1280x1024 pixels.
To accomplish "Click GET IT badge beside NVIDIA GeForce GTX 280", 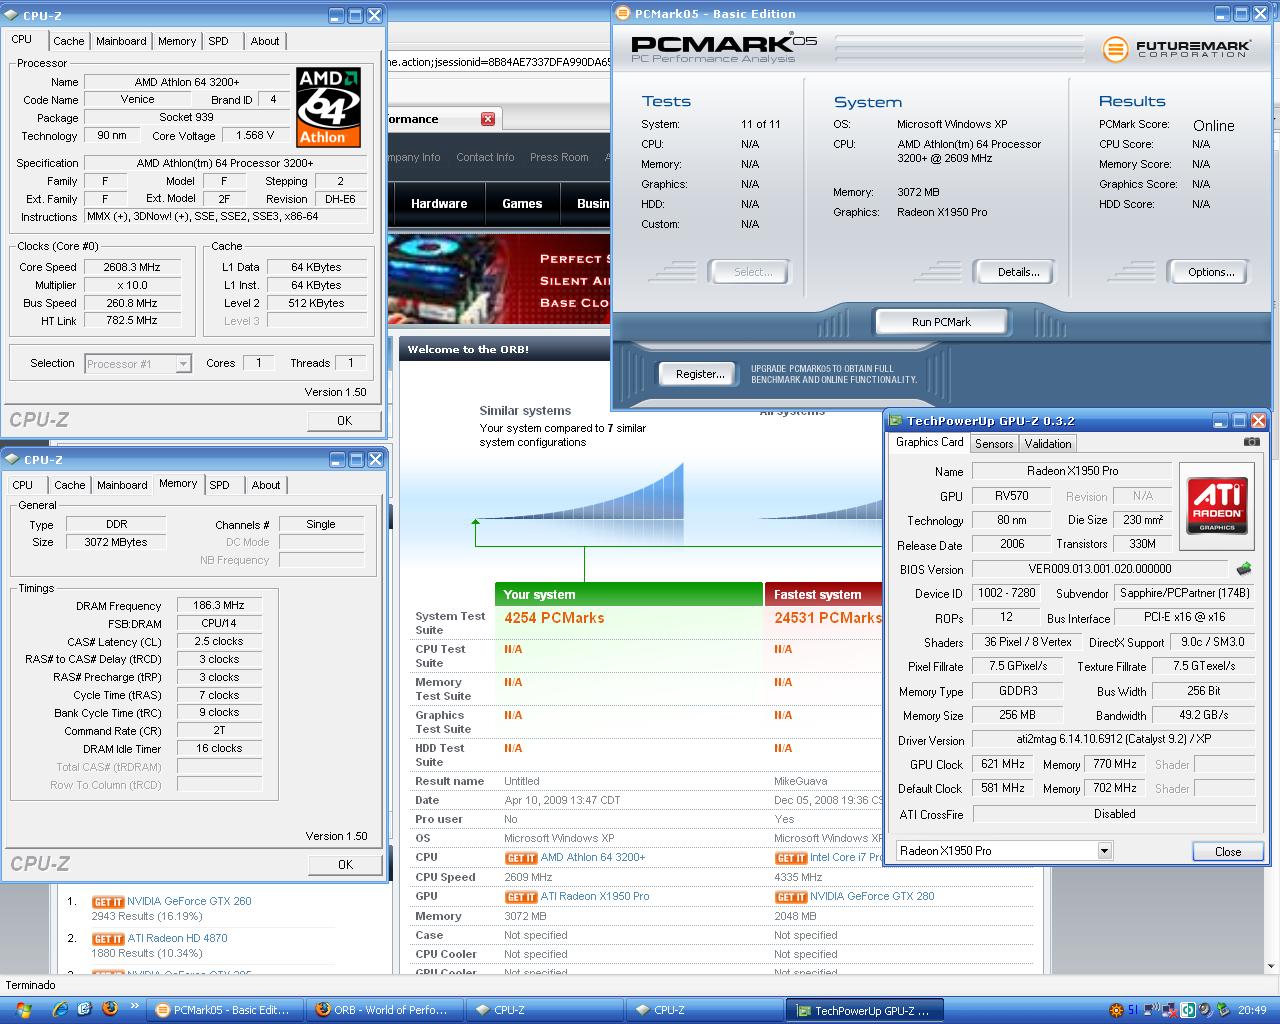I will (x=791, y=897).
